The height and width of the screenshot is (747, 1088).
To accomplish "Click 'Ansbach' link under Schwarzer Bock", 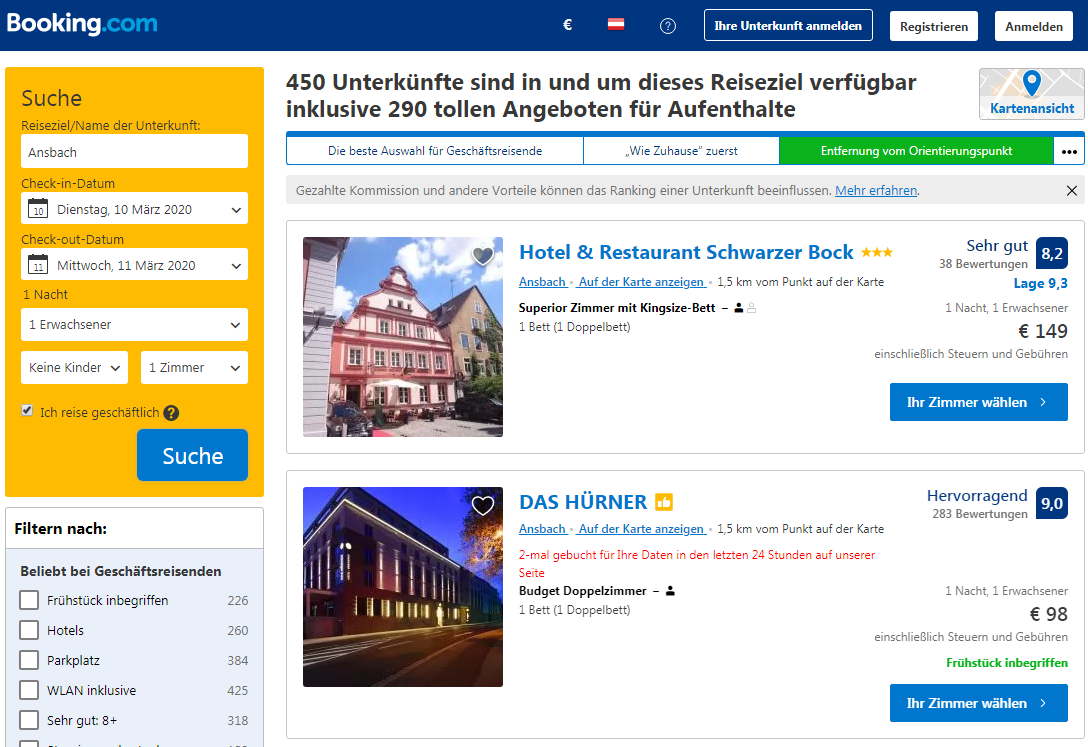I will tap(543, 282).
